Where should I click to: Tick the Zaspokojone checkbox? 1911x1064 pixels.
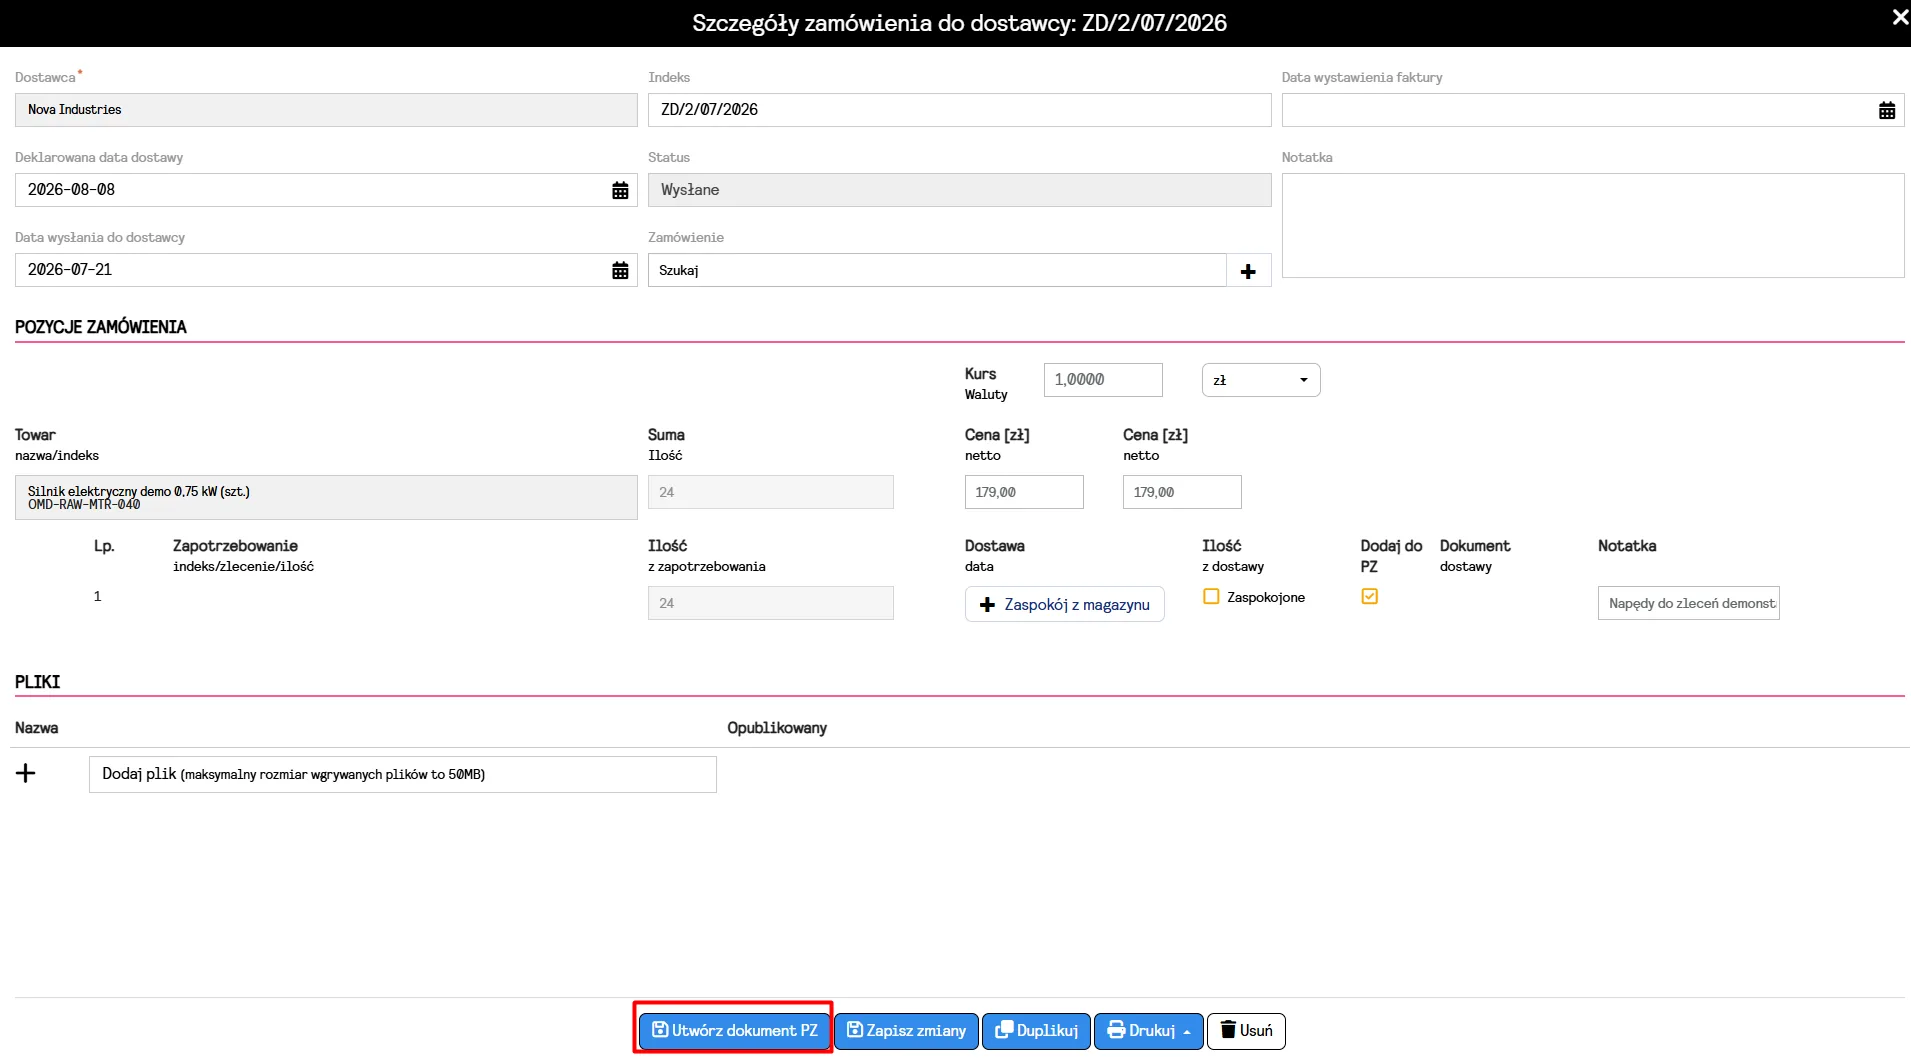[1211, 597]
